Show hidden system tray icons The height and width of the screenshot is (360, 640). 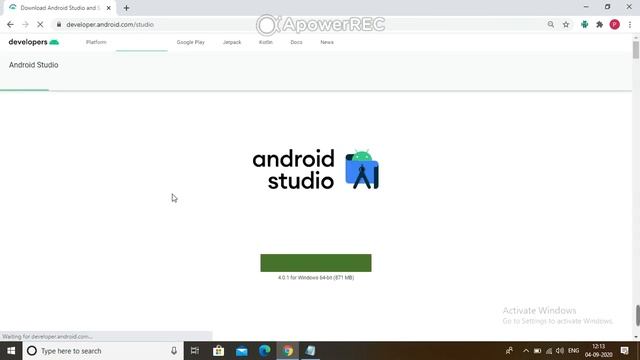tap(526, 351)
